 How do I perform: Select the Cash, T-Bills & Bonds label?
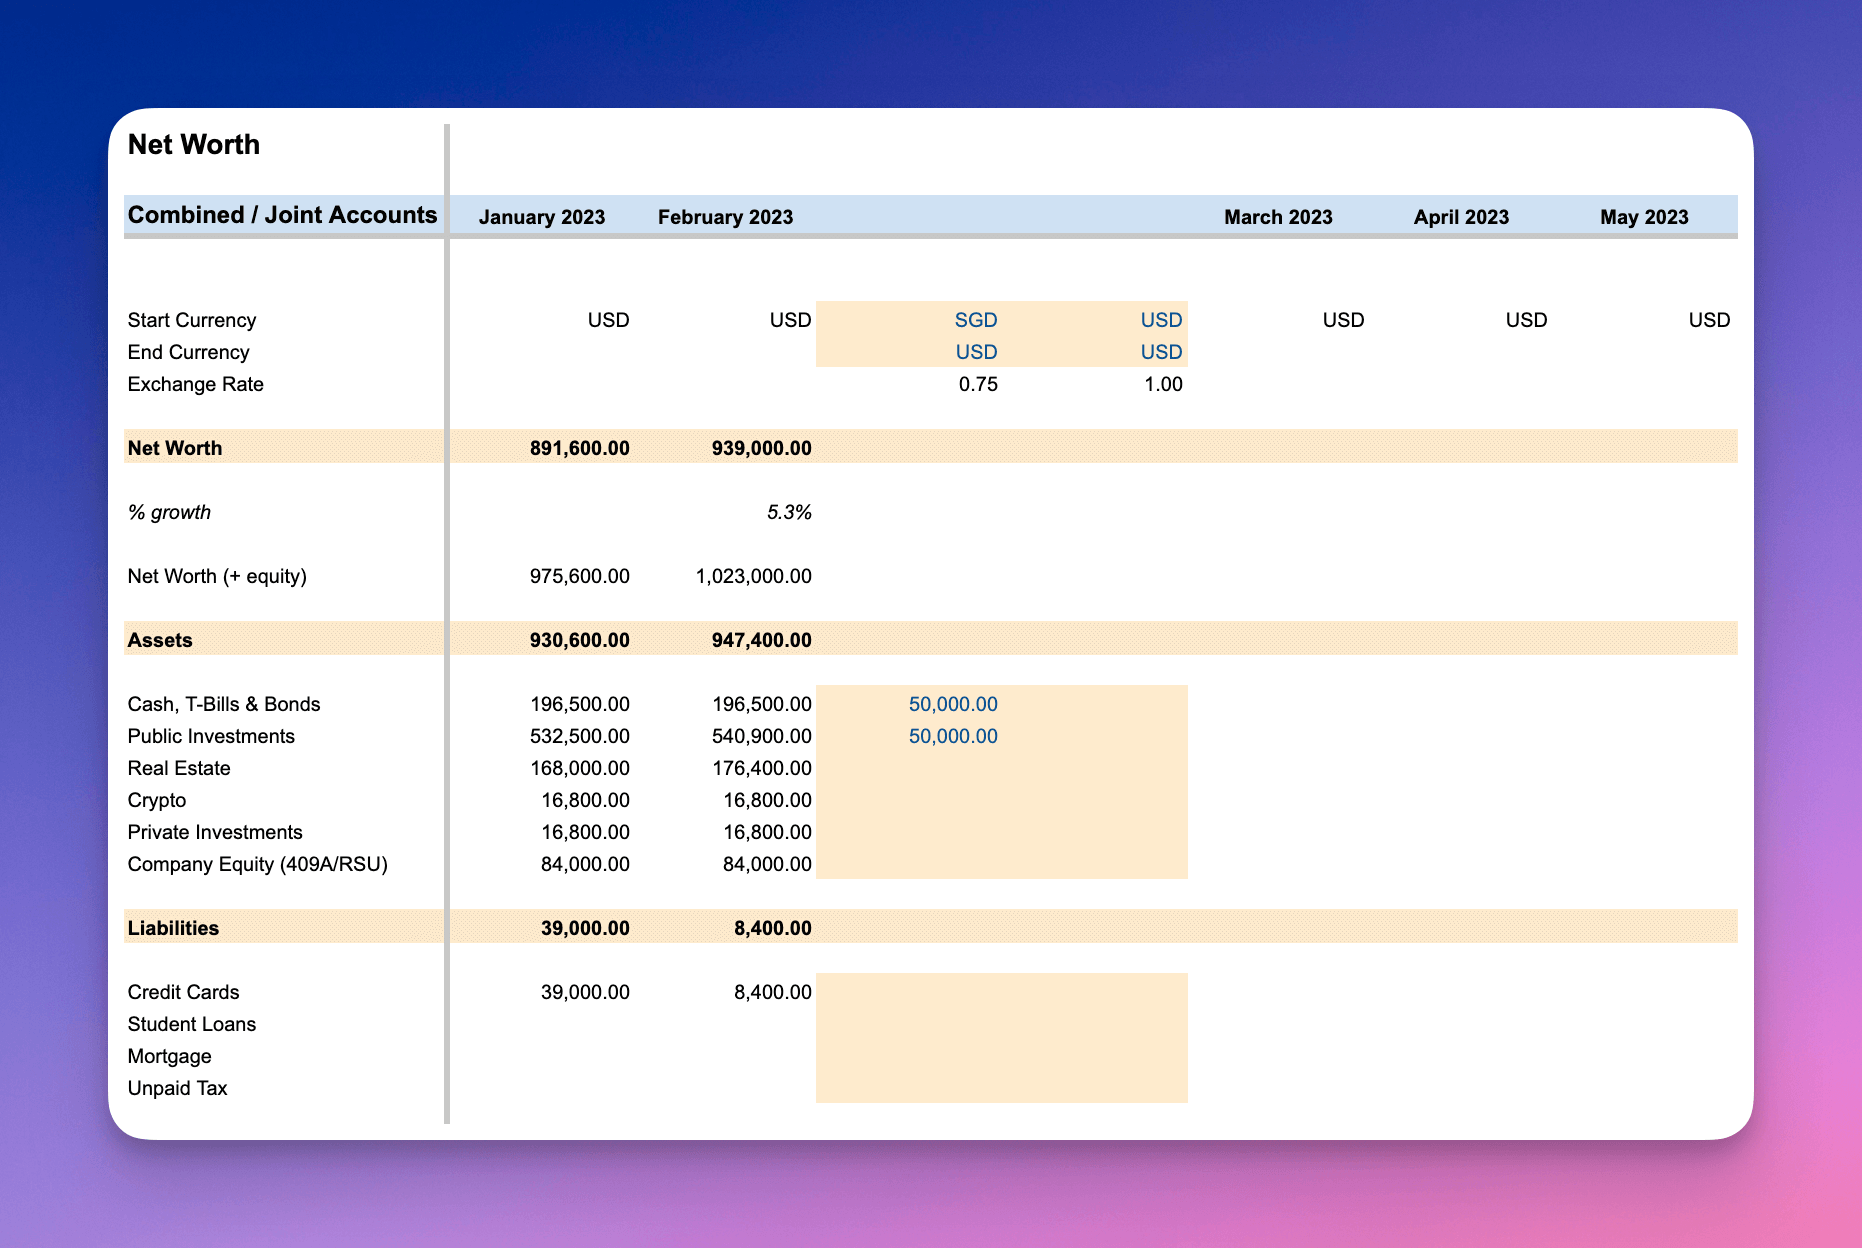tap(223, 704)
